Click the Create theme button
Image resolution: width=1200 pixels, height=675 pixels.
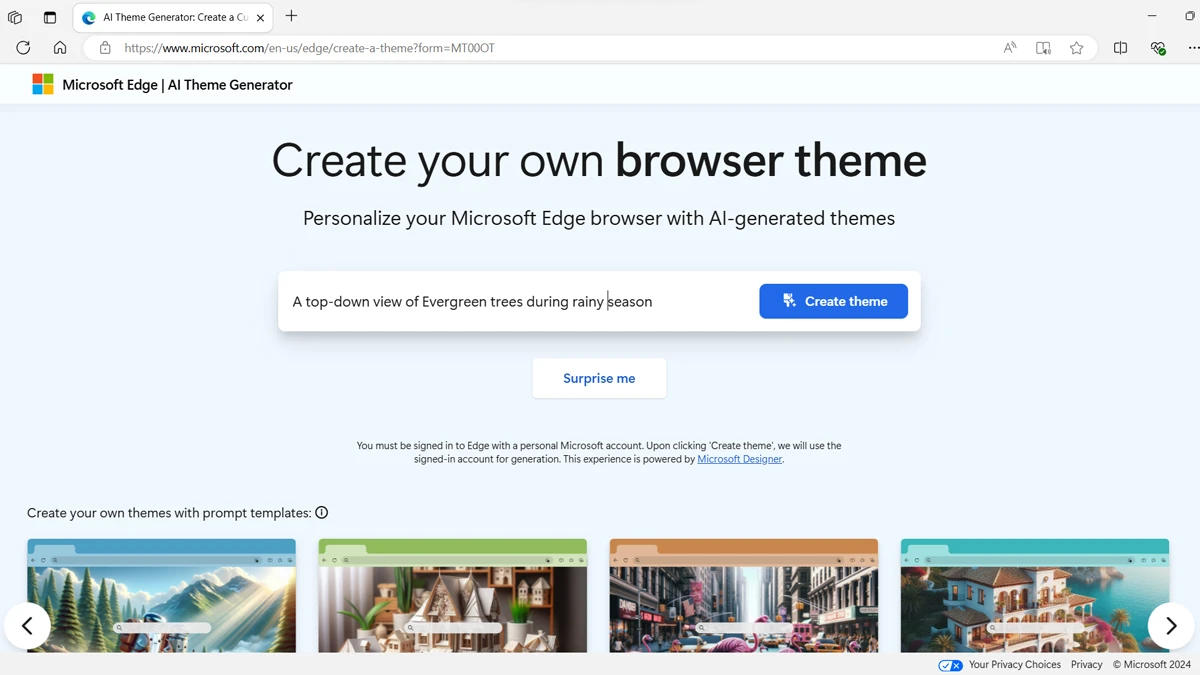point(833,301)
